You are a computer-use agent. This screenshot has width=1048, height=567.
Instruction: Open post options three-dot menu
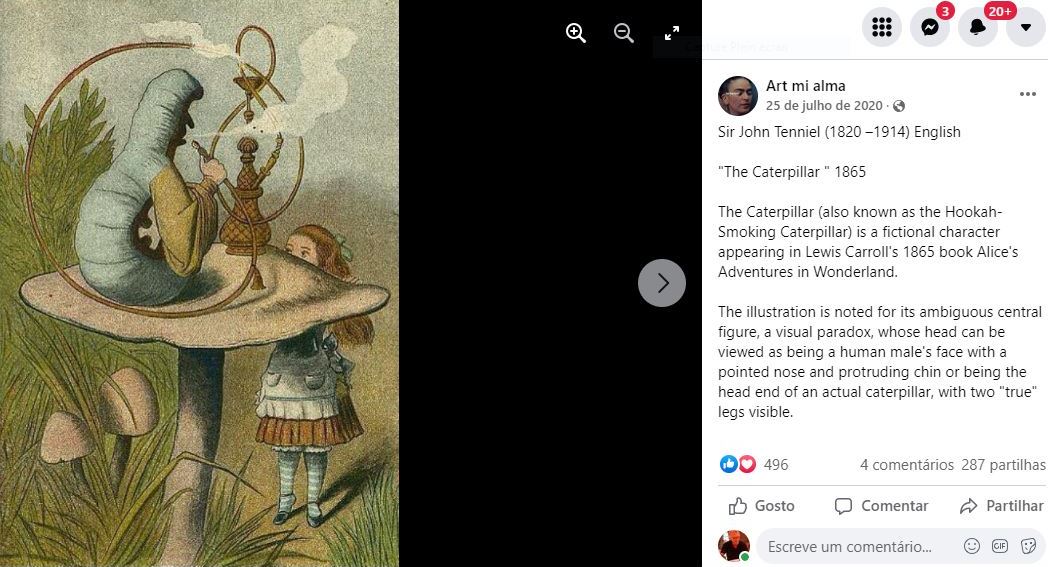coord(1027,94)
